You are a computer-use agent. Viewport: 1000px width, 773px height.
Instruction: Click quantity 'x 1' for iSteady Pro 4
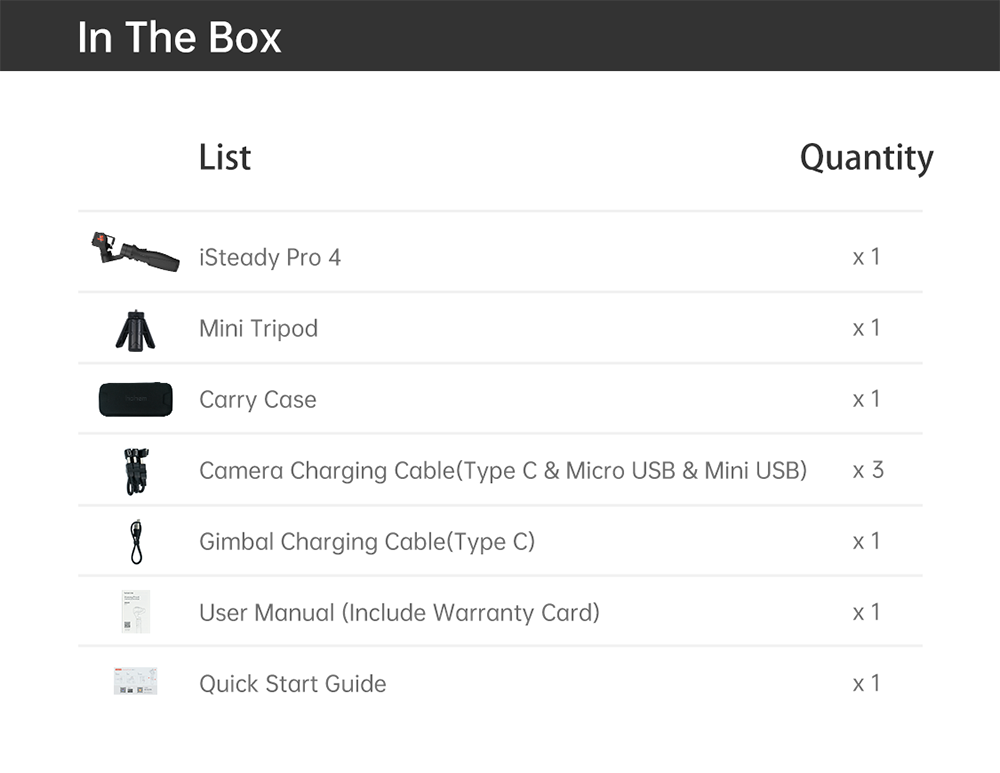(x=866, y=257)
